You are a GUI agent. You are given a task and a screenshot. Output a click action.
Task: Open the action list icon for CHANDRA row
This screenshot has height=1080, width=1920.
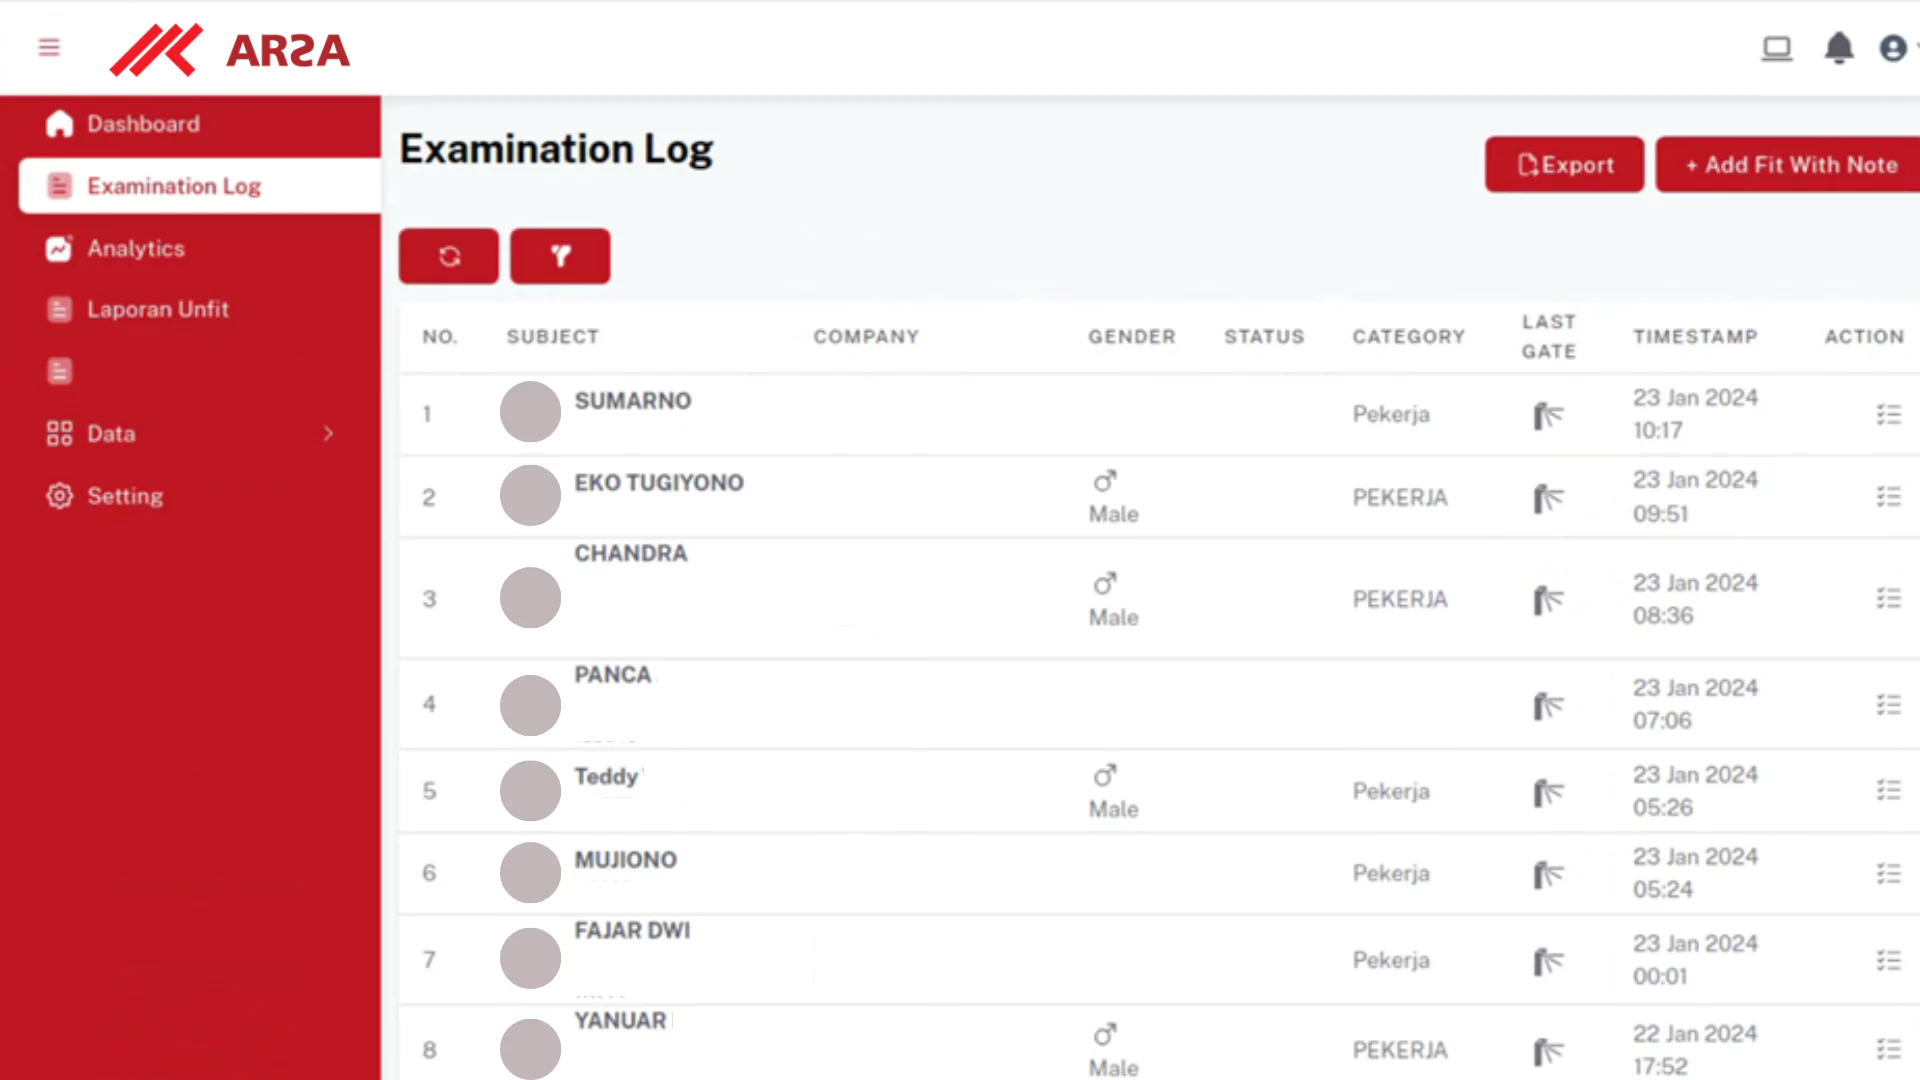click(x=1888, y=599)
